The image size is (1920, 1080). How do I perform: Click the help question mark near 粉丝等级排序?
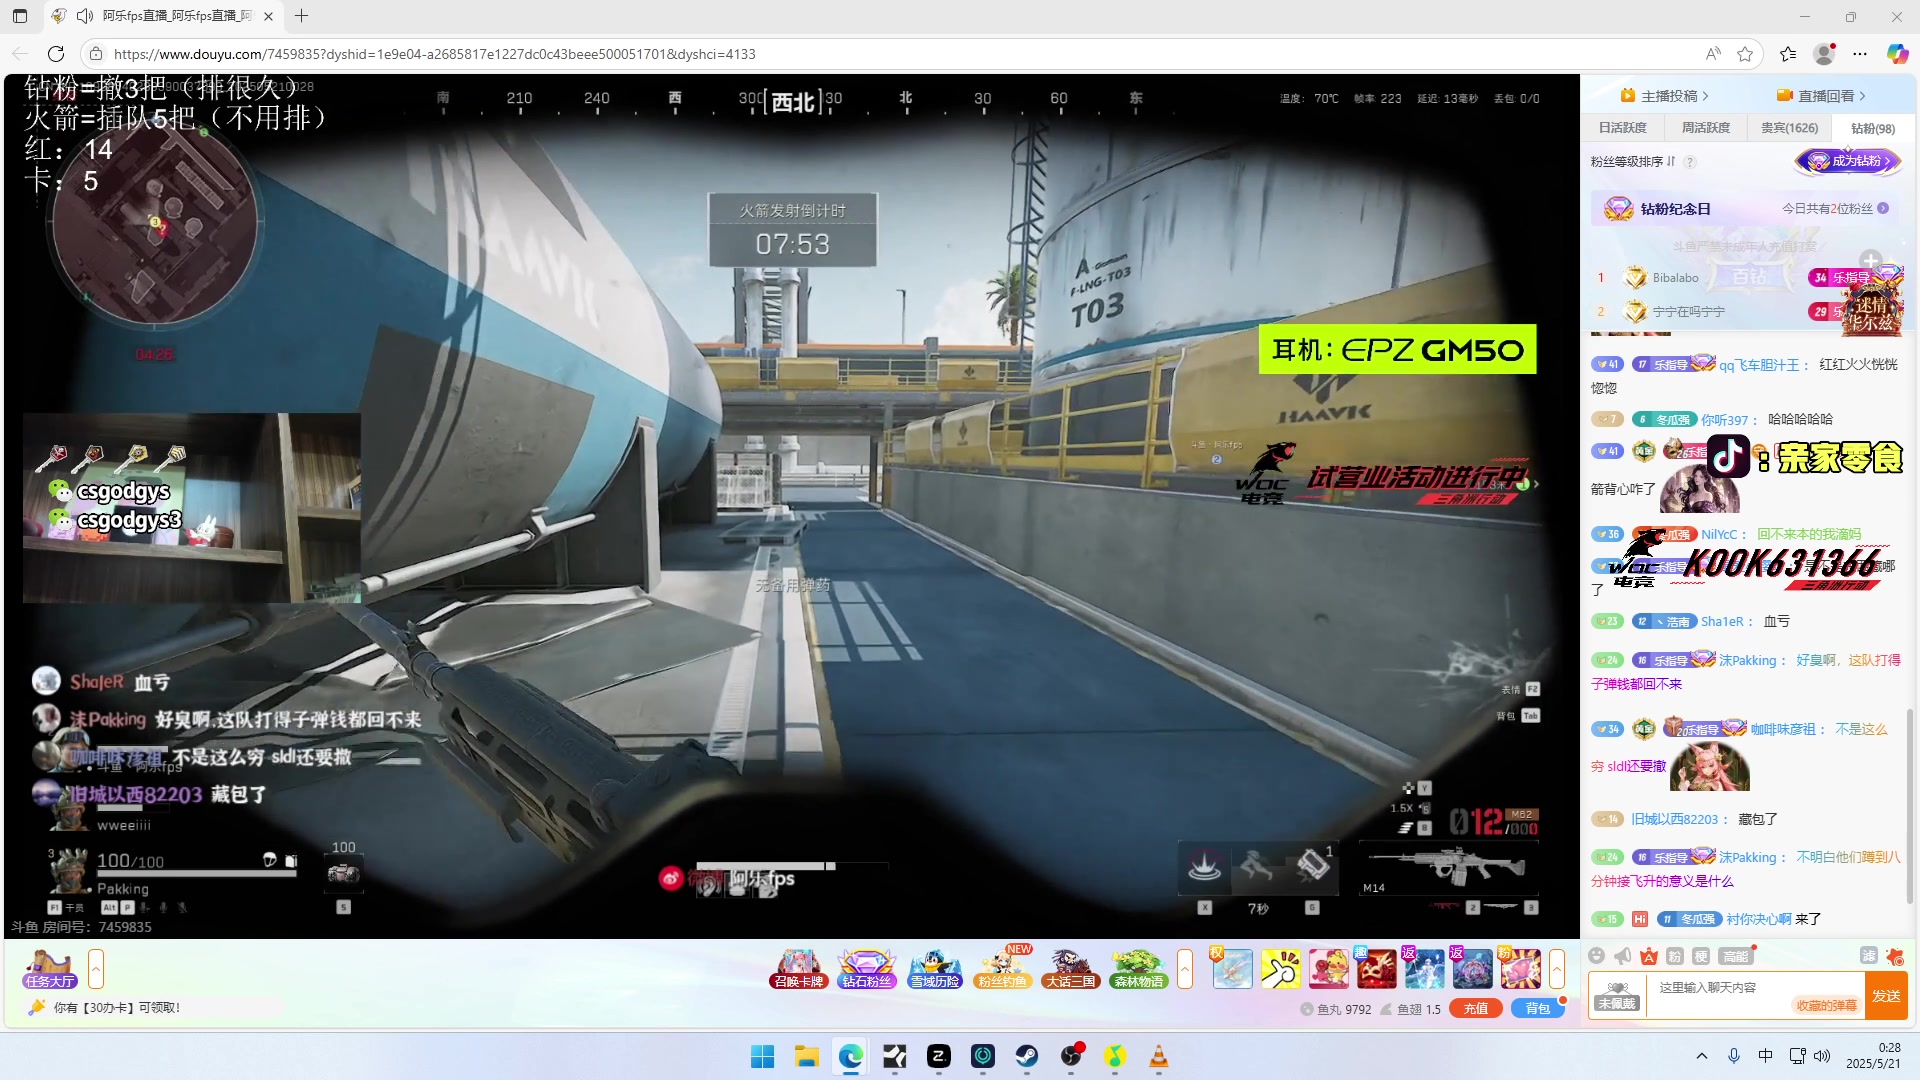[x=1690, y=162]
